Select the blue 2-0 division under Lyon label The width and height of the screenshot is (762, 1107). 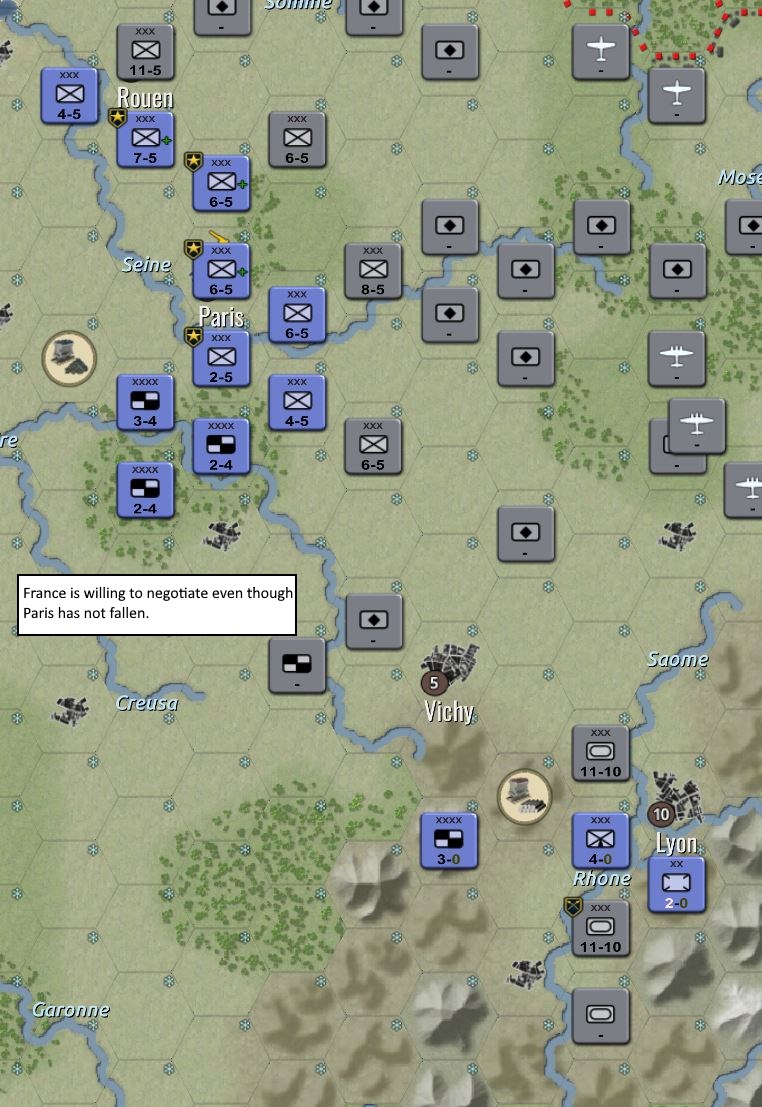click(677, 885)
